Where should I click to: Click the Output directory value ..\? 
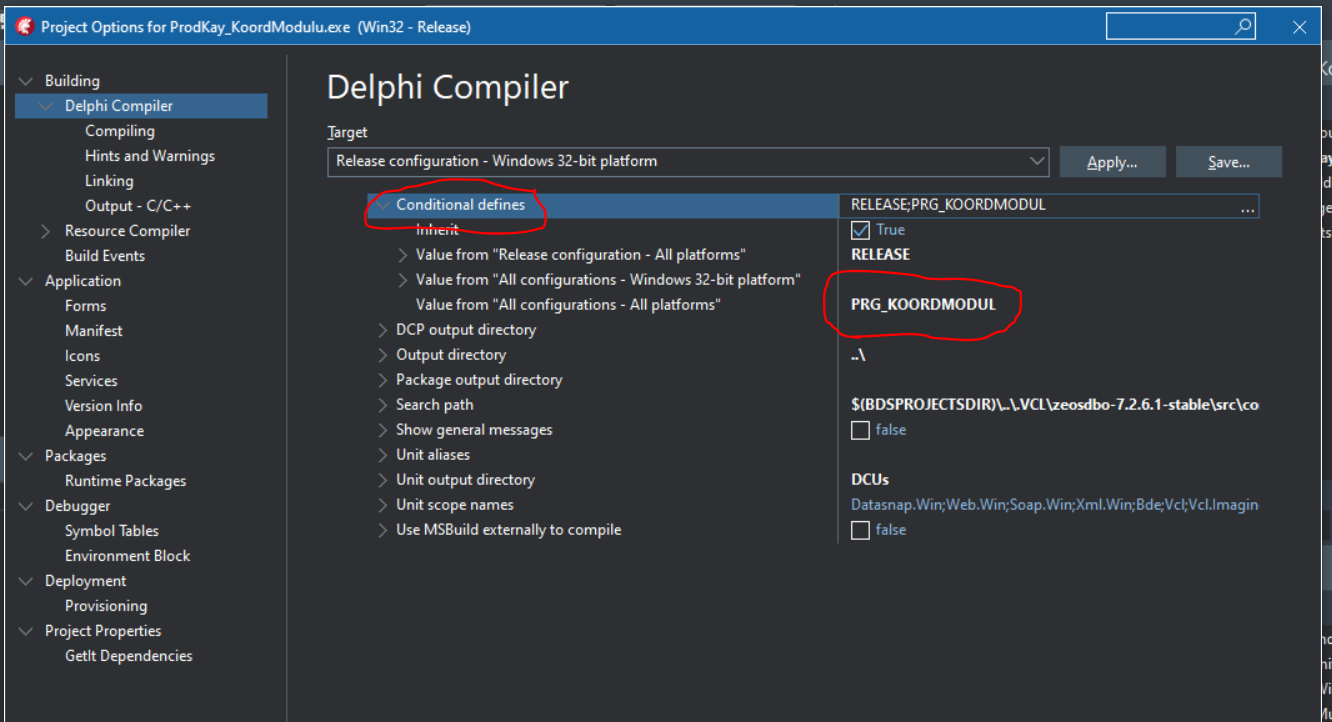click(x=858, y=355)
